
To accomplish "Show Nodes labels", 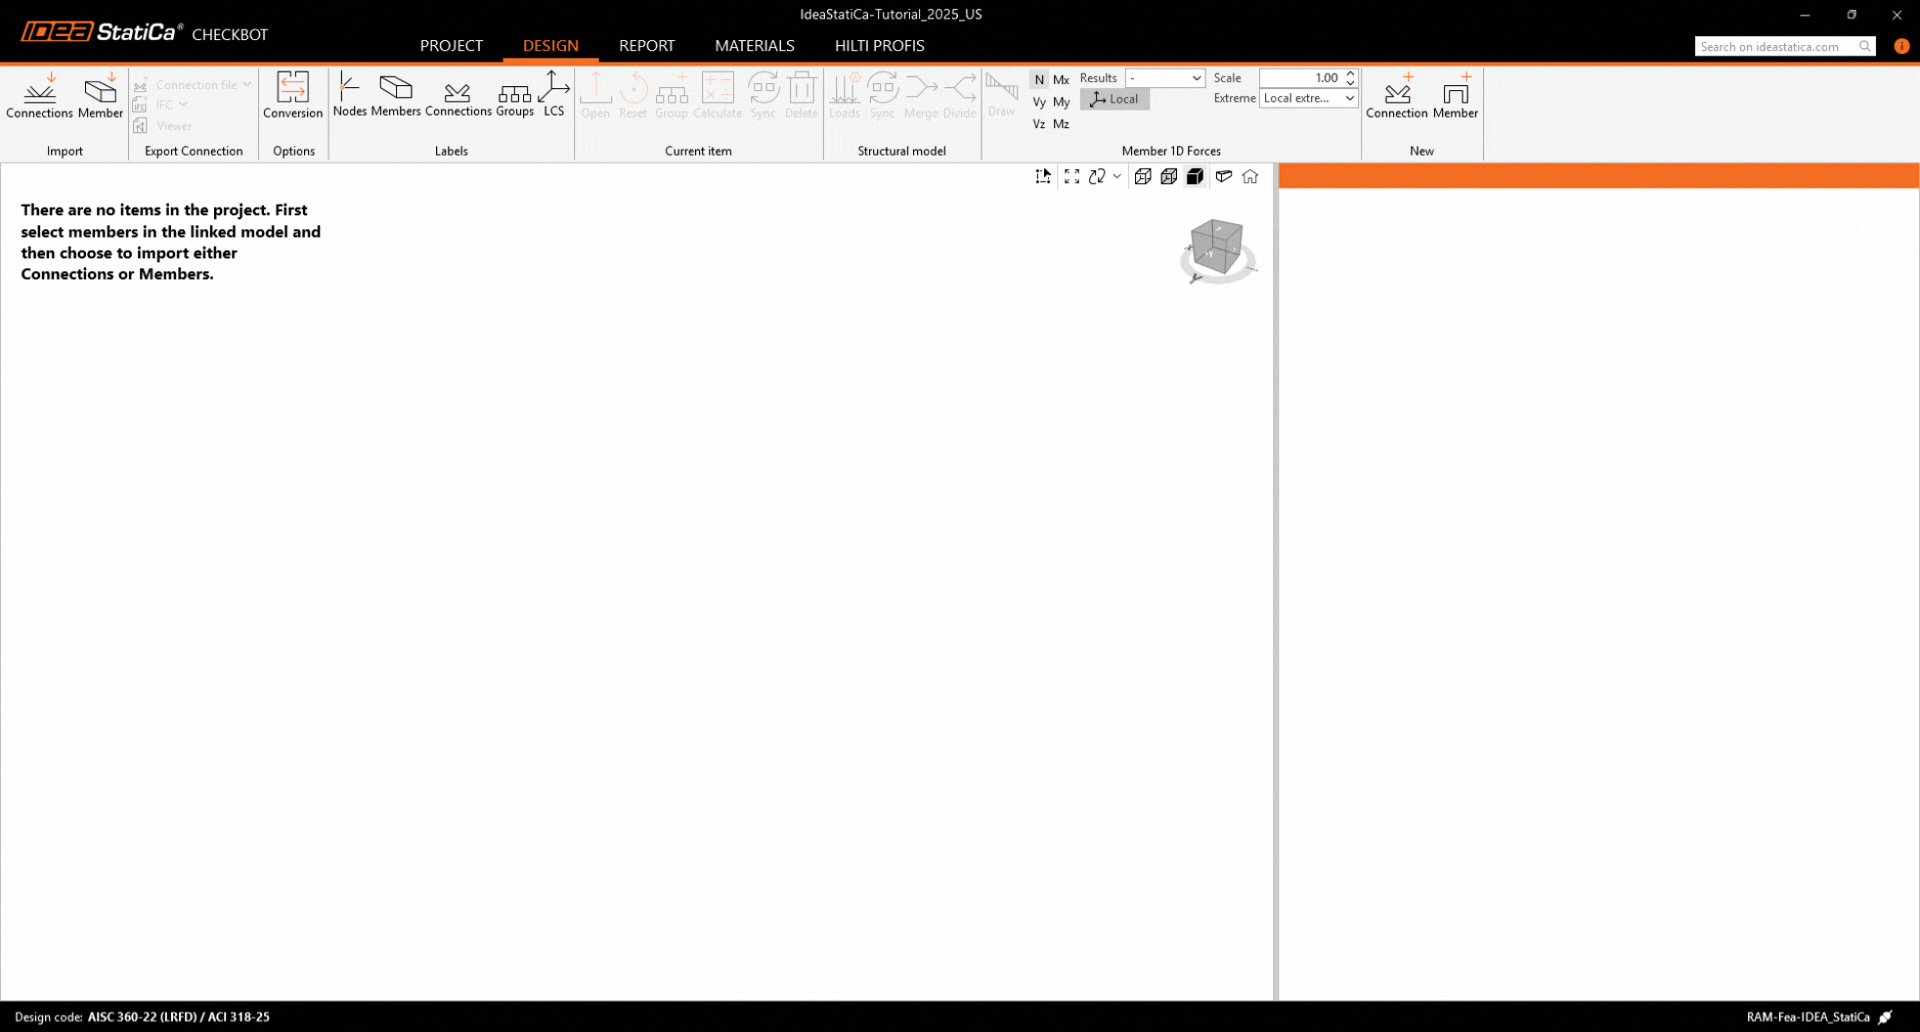I will click(349, 96).
